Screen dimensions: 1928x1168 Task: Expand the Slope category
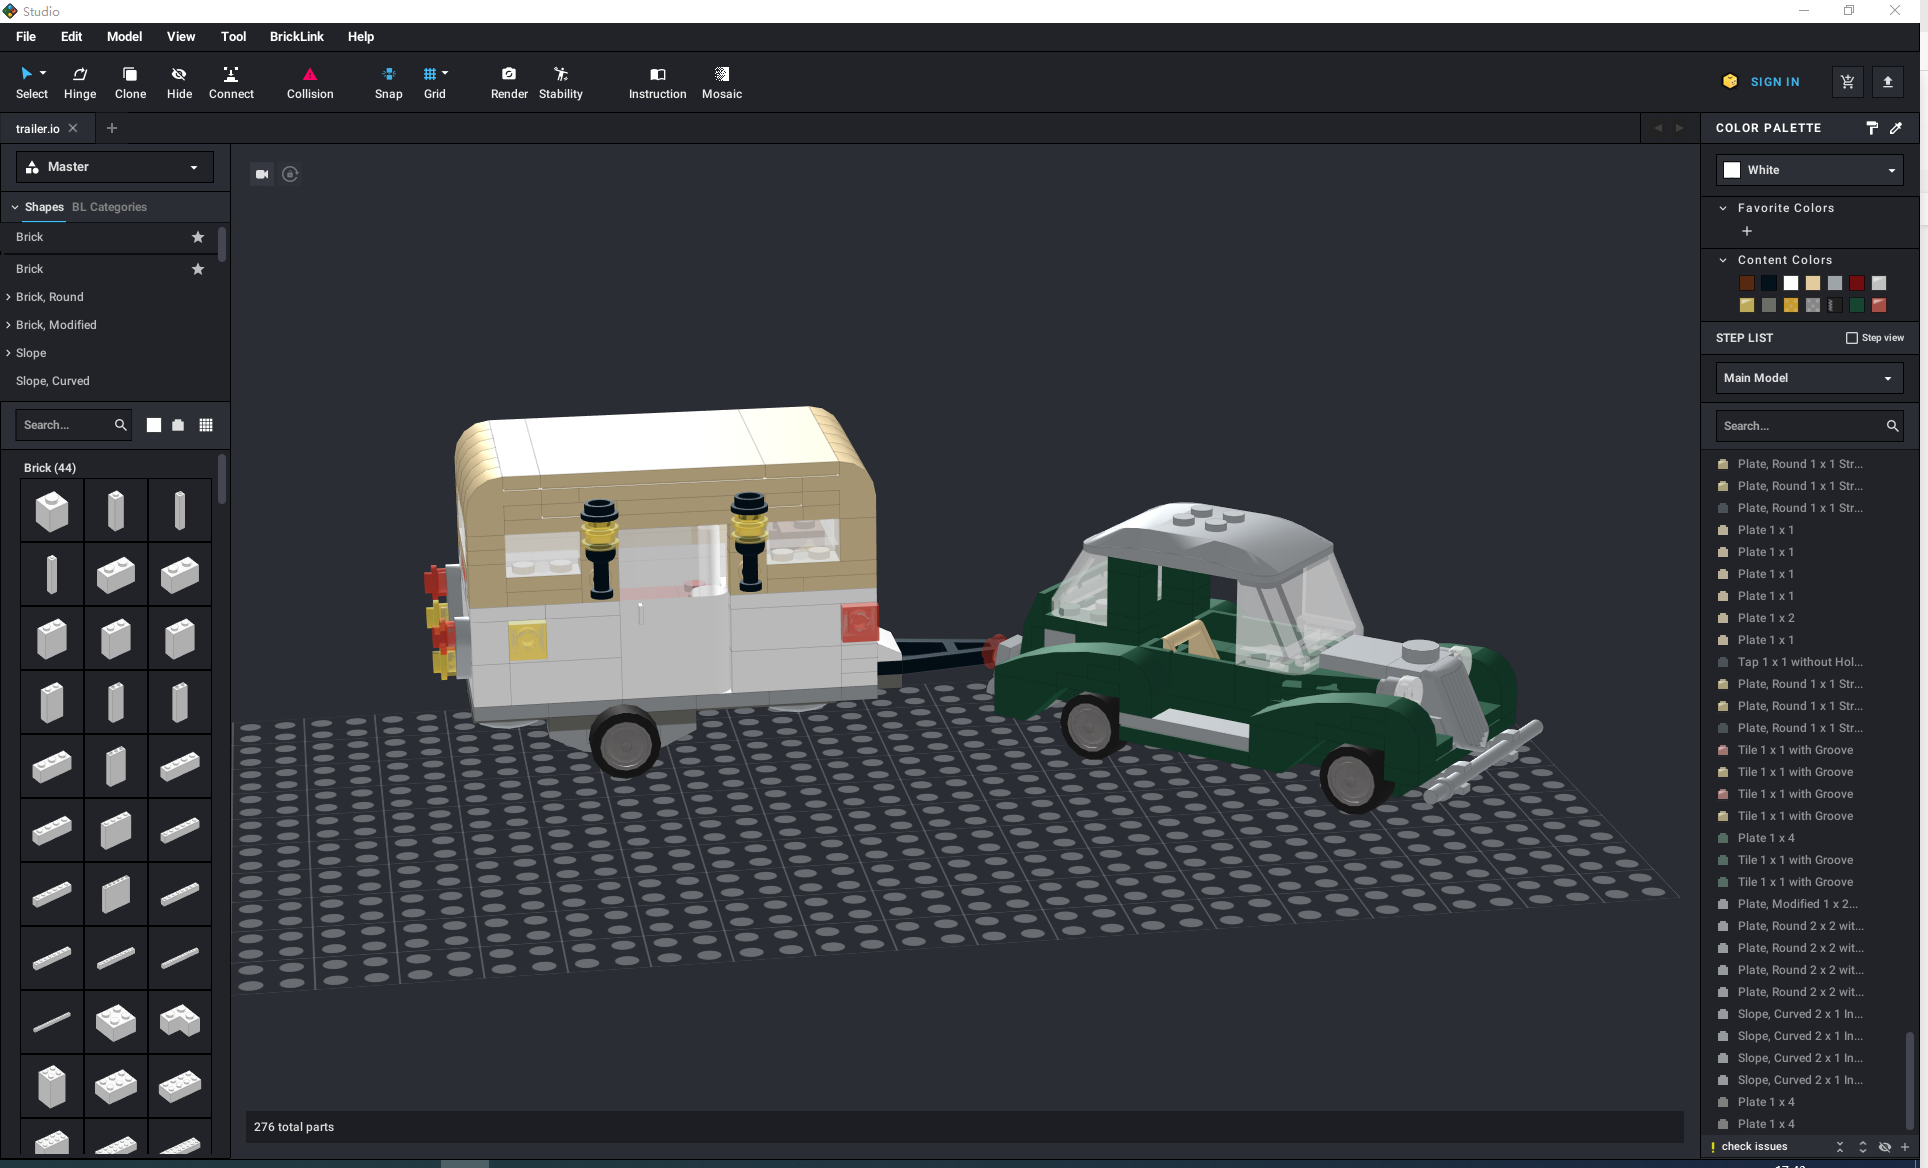coord(8,353)
